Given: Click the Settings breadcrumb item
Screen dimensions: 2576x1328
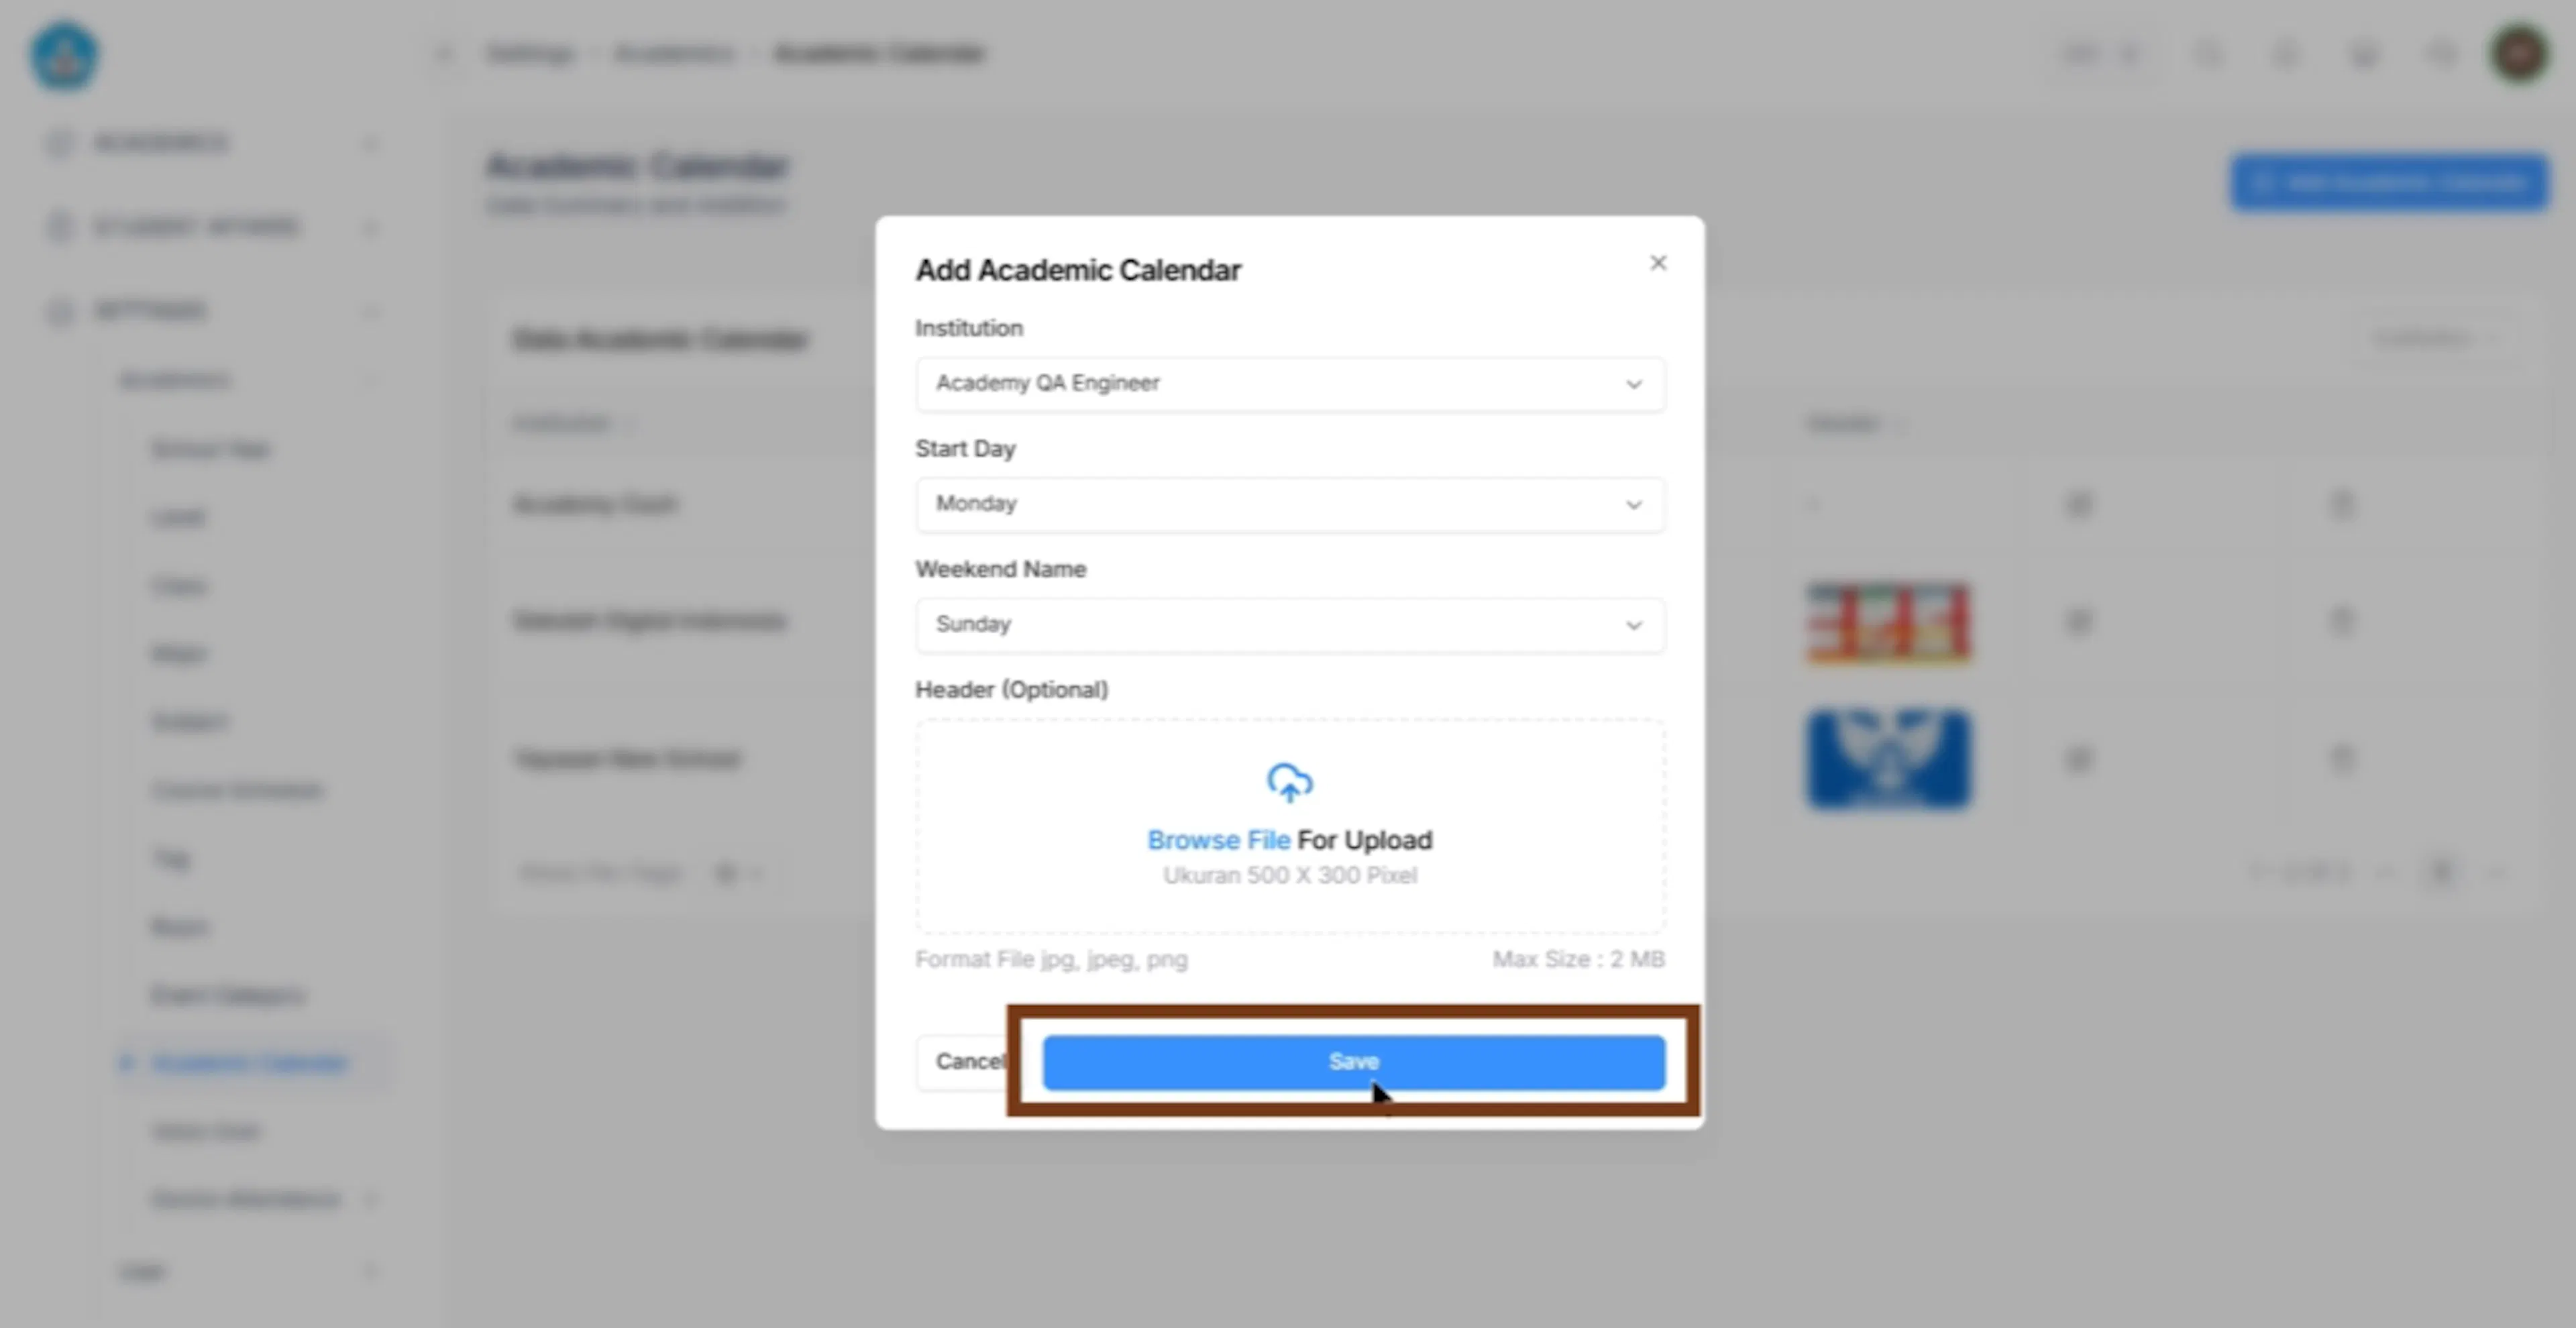Looking at the screenshot, I should point(530,53).
